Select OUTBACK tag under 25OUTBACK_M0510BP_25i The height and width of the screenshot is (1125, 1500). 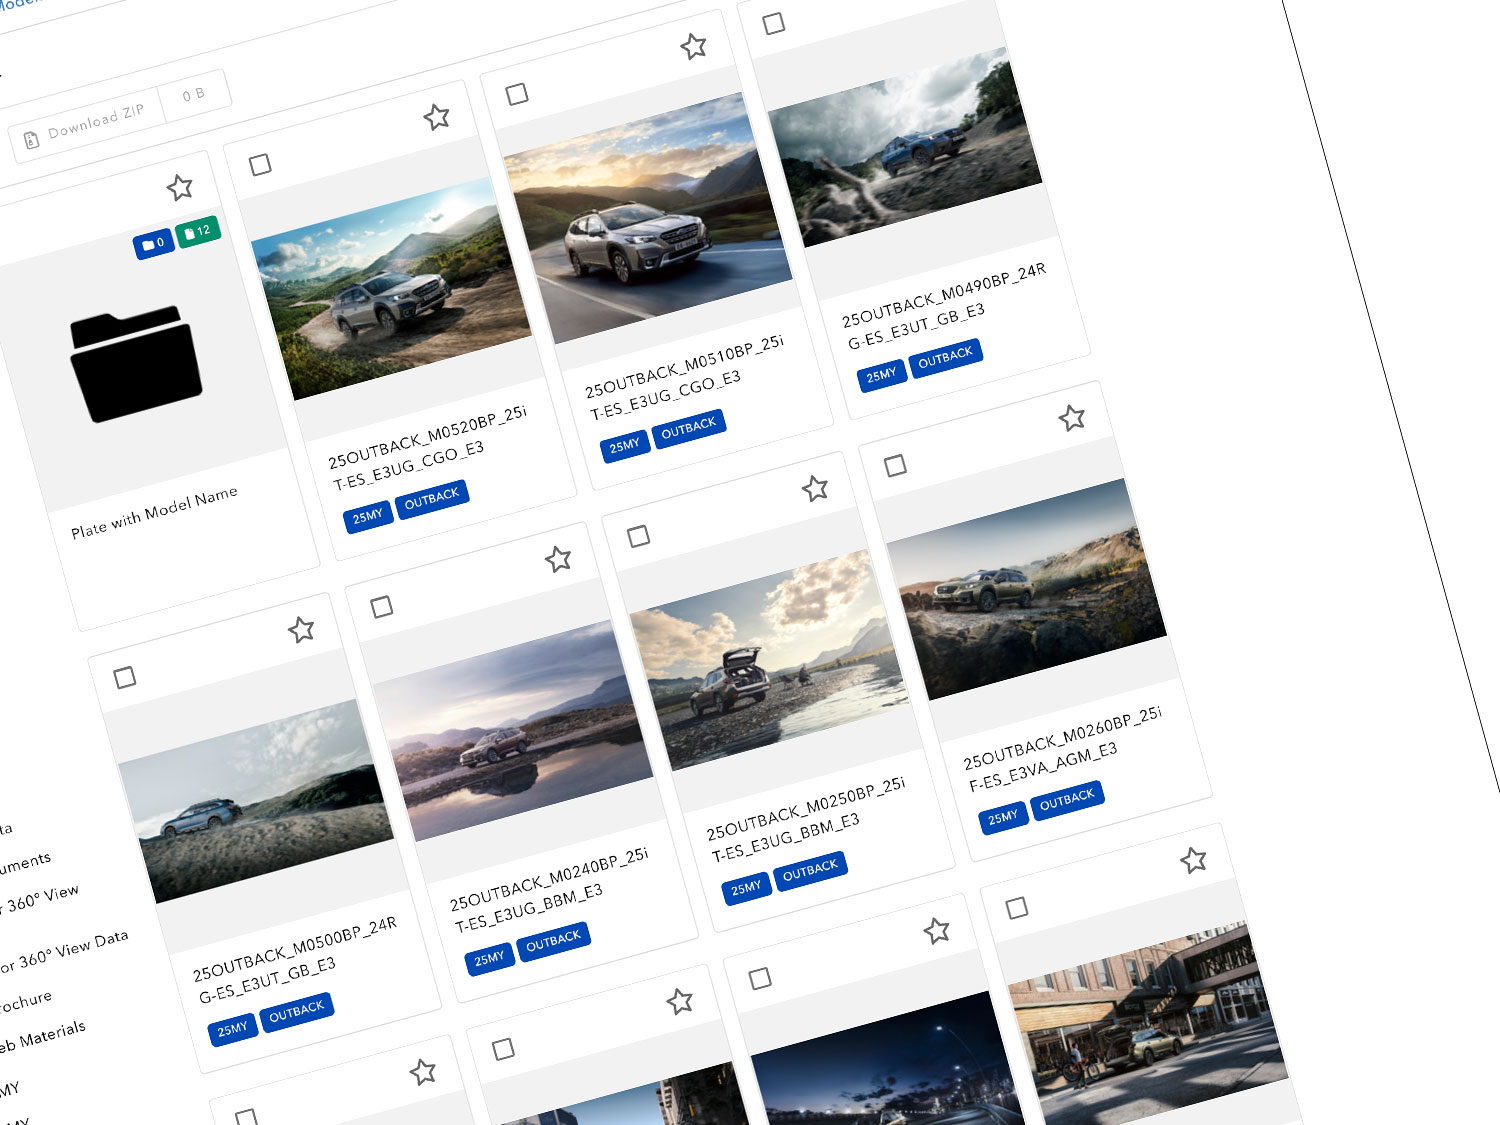pyautogui.click(x=689, y=428)
